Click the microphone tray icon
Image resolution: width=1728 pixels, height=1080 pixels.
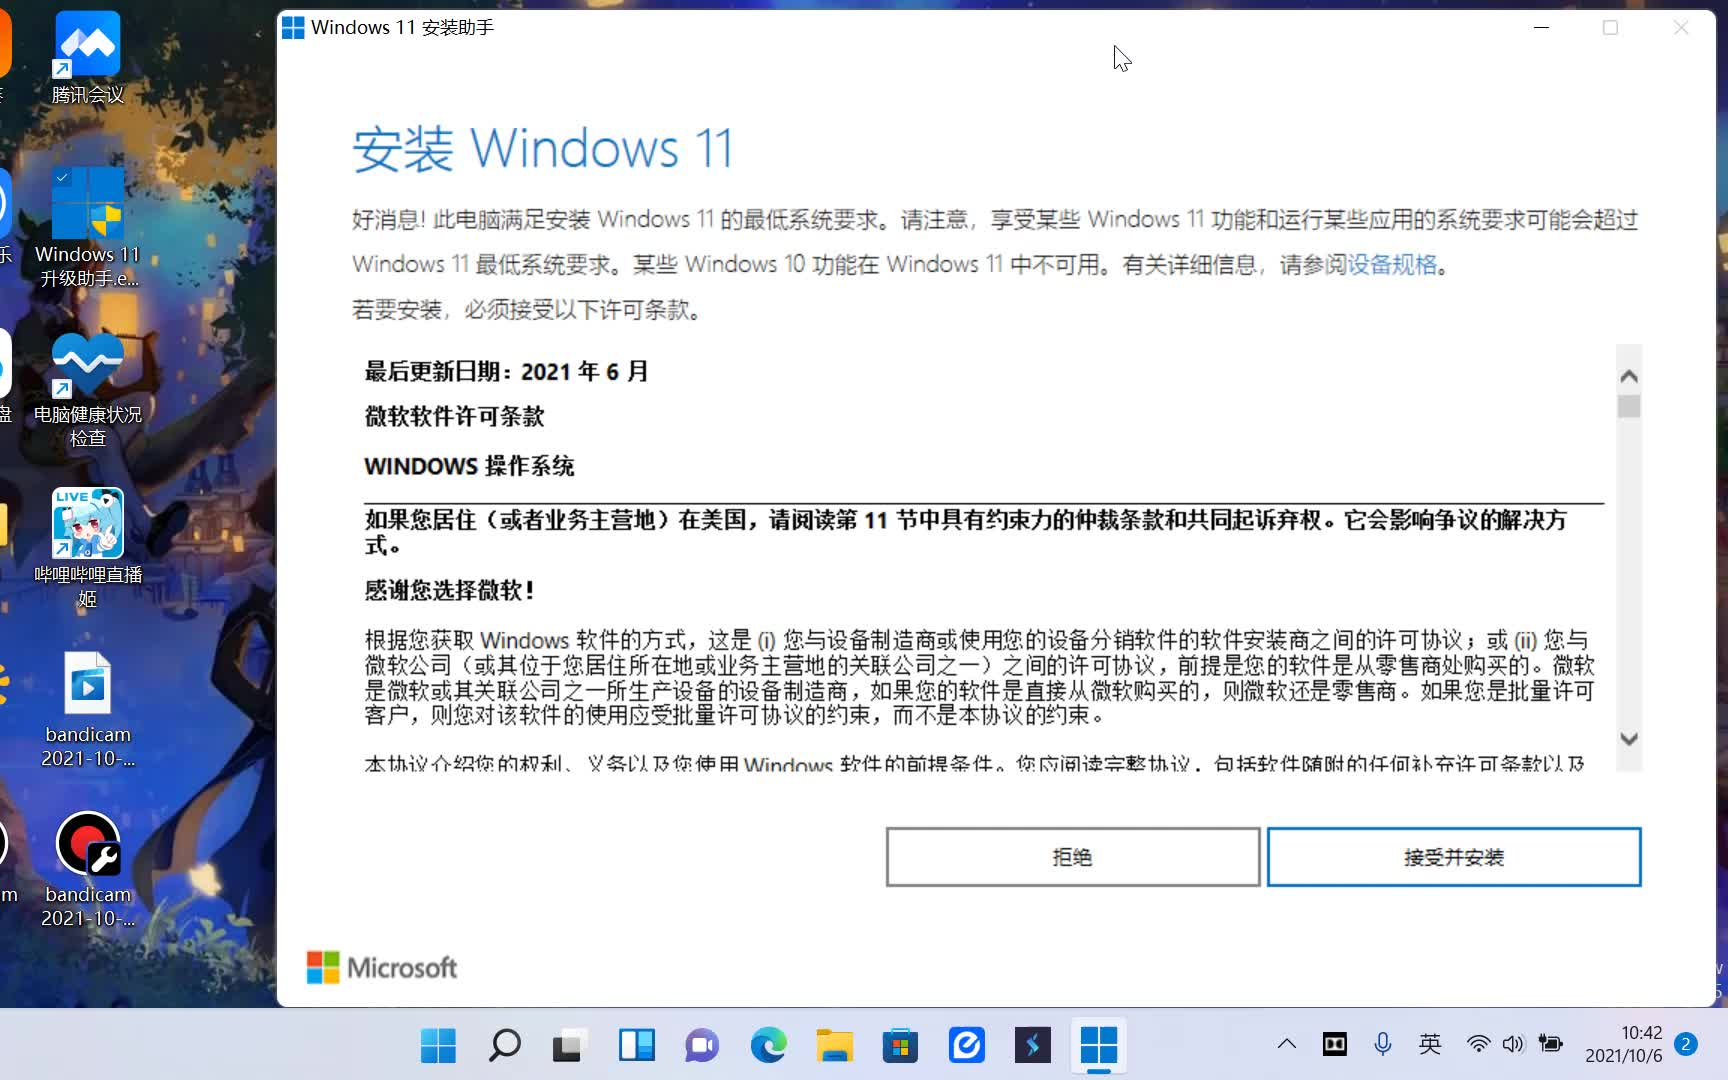tap(1383, 1044)
